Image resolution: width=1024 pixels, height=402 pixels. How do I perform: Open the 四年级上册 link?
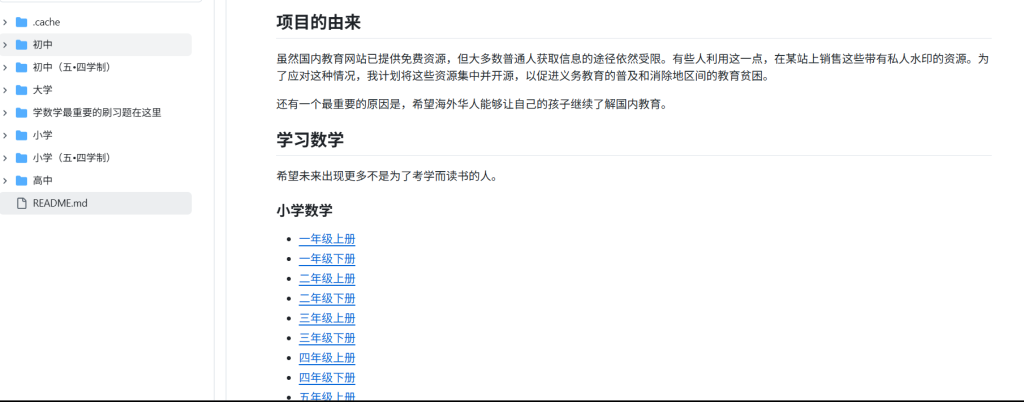coord(327,358)
